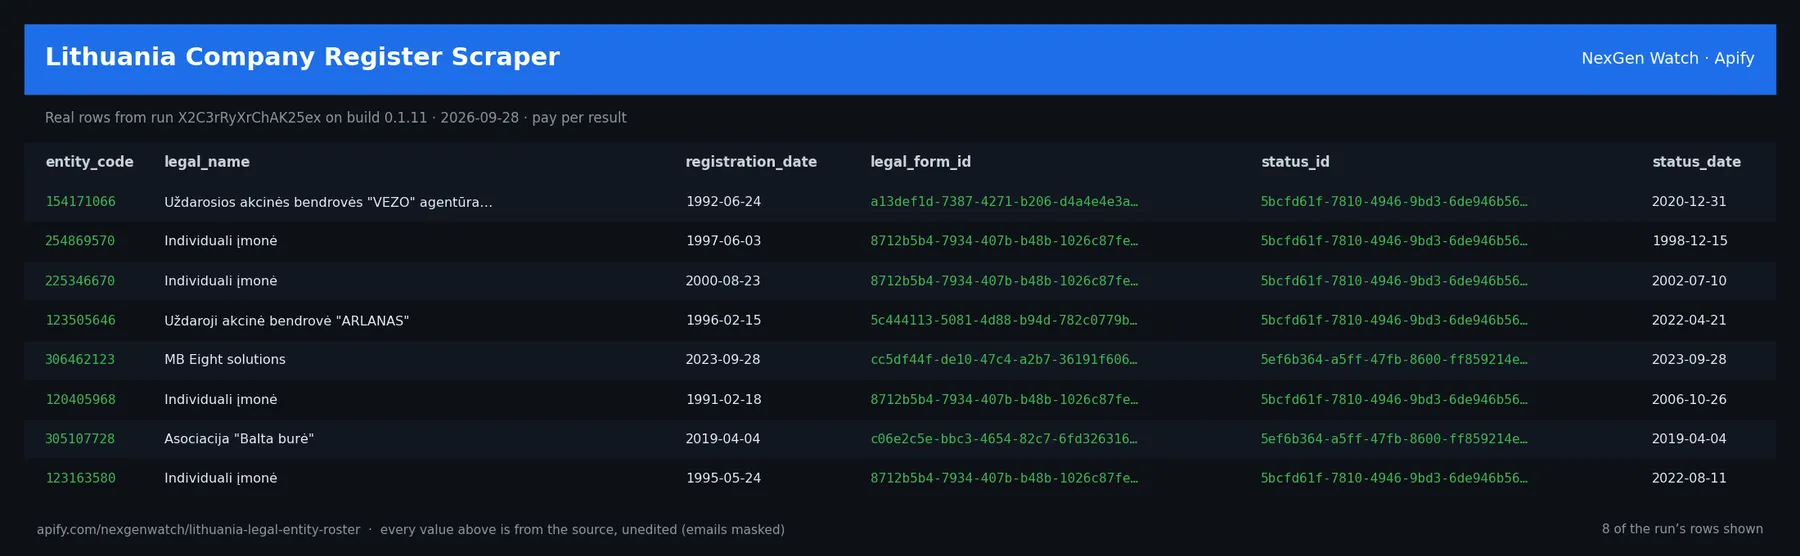Viewport: 1800px width, 556px height.
Task: Click entity code 225346670
Action: pos(80,281)
